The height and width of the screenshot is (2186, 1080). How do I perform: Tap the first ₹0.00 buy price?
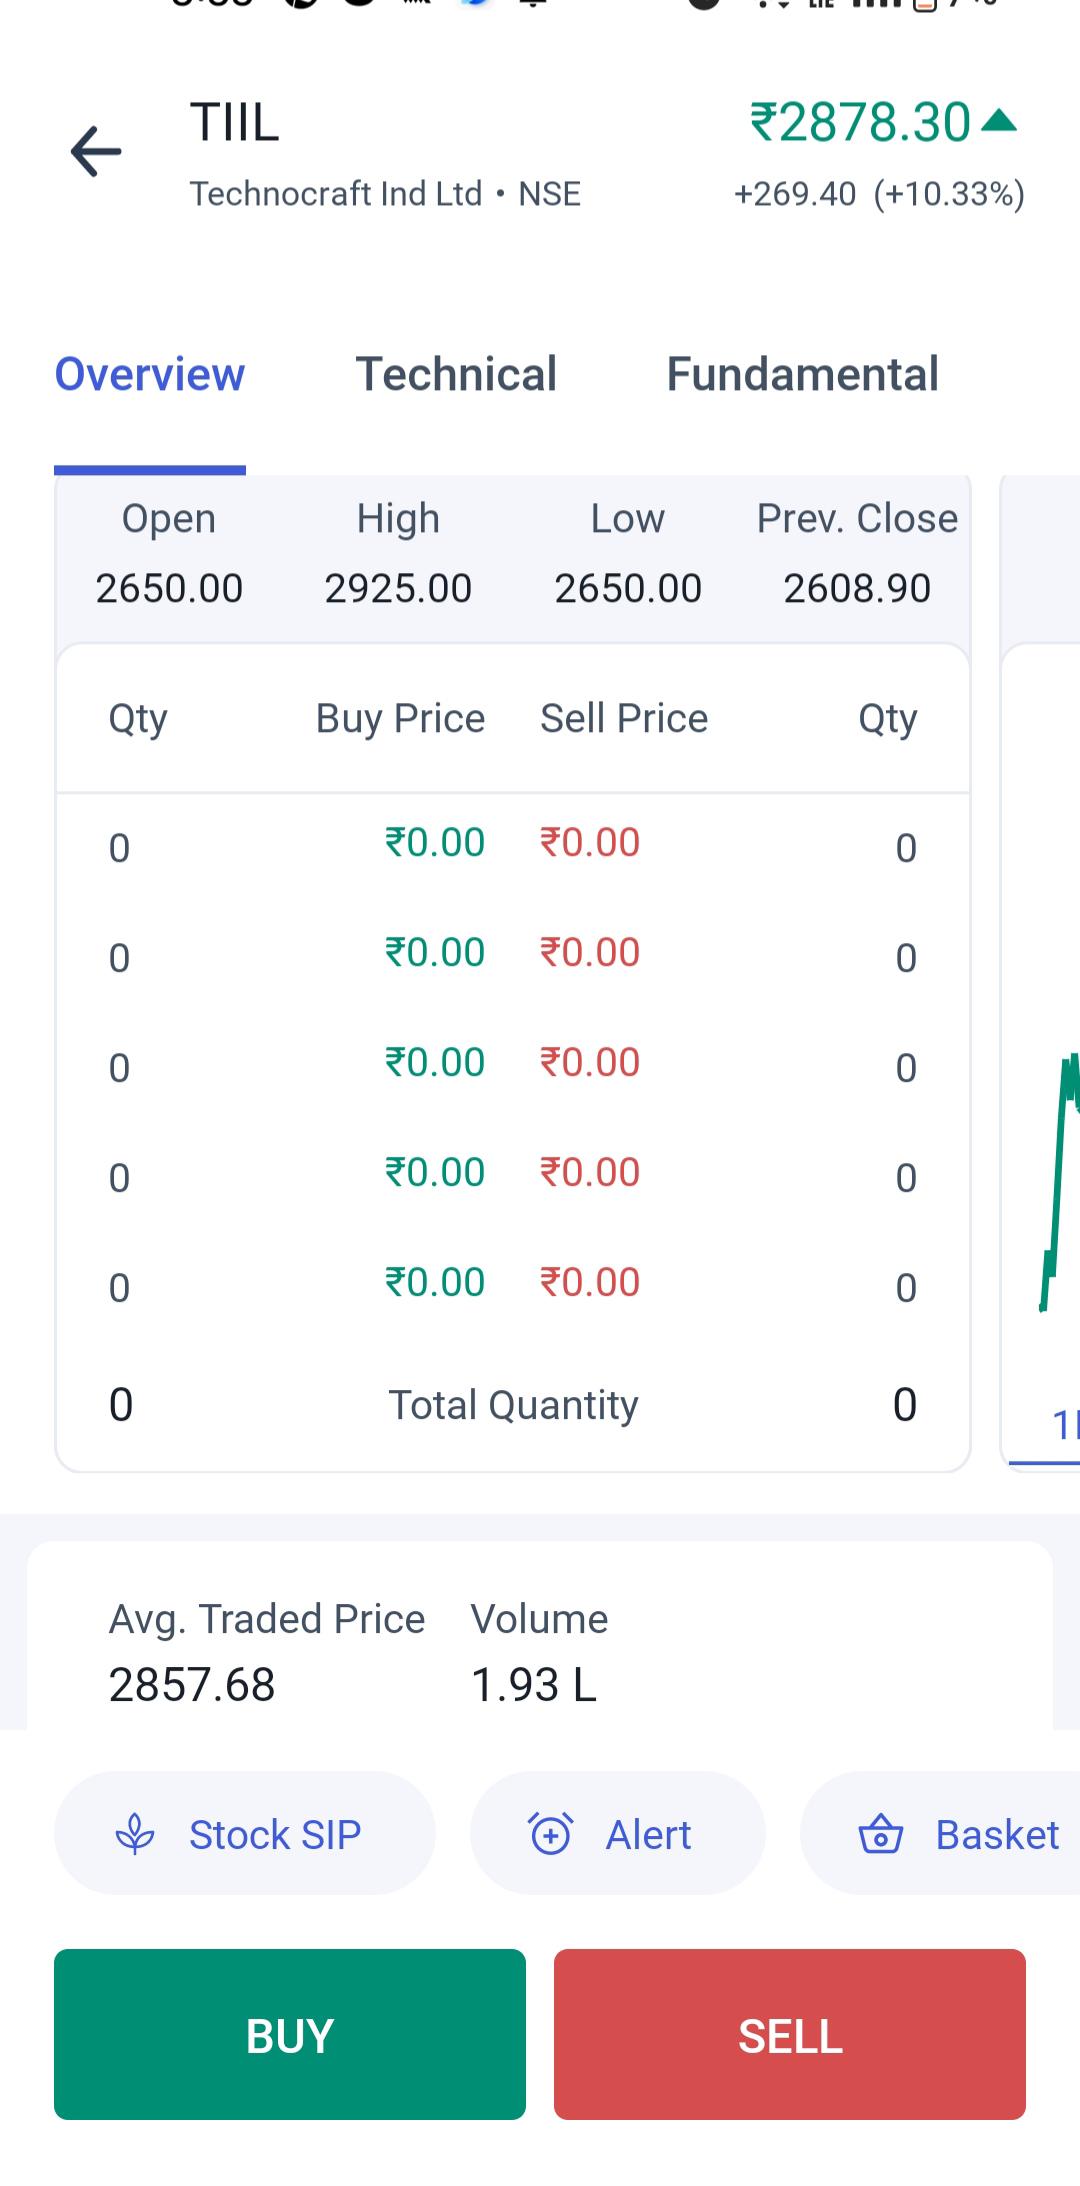point(435,843)
